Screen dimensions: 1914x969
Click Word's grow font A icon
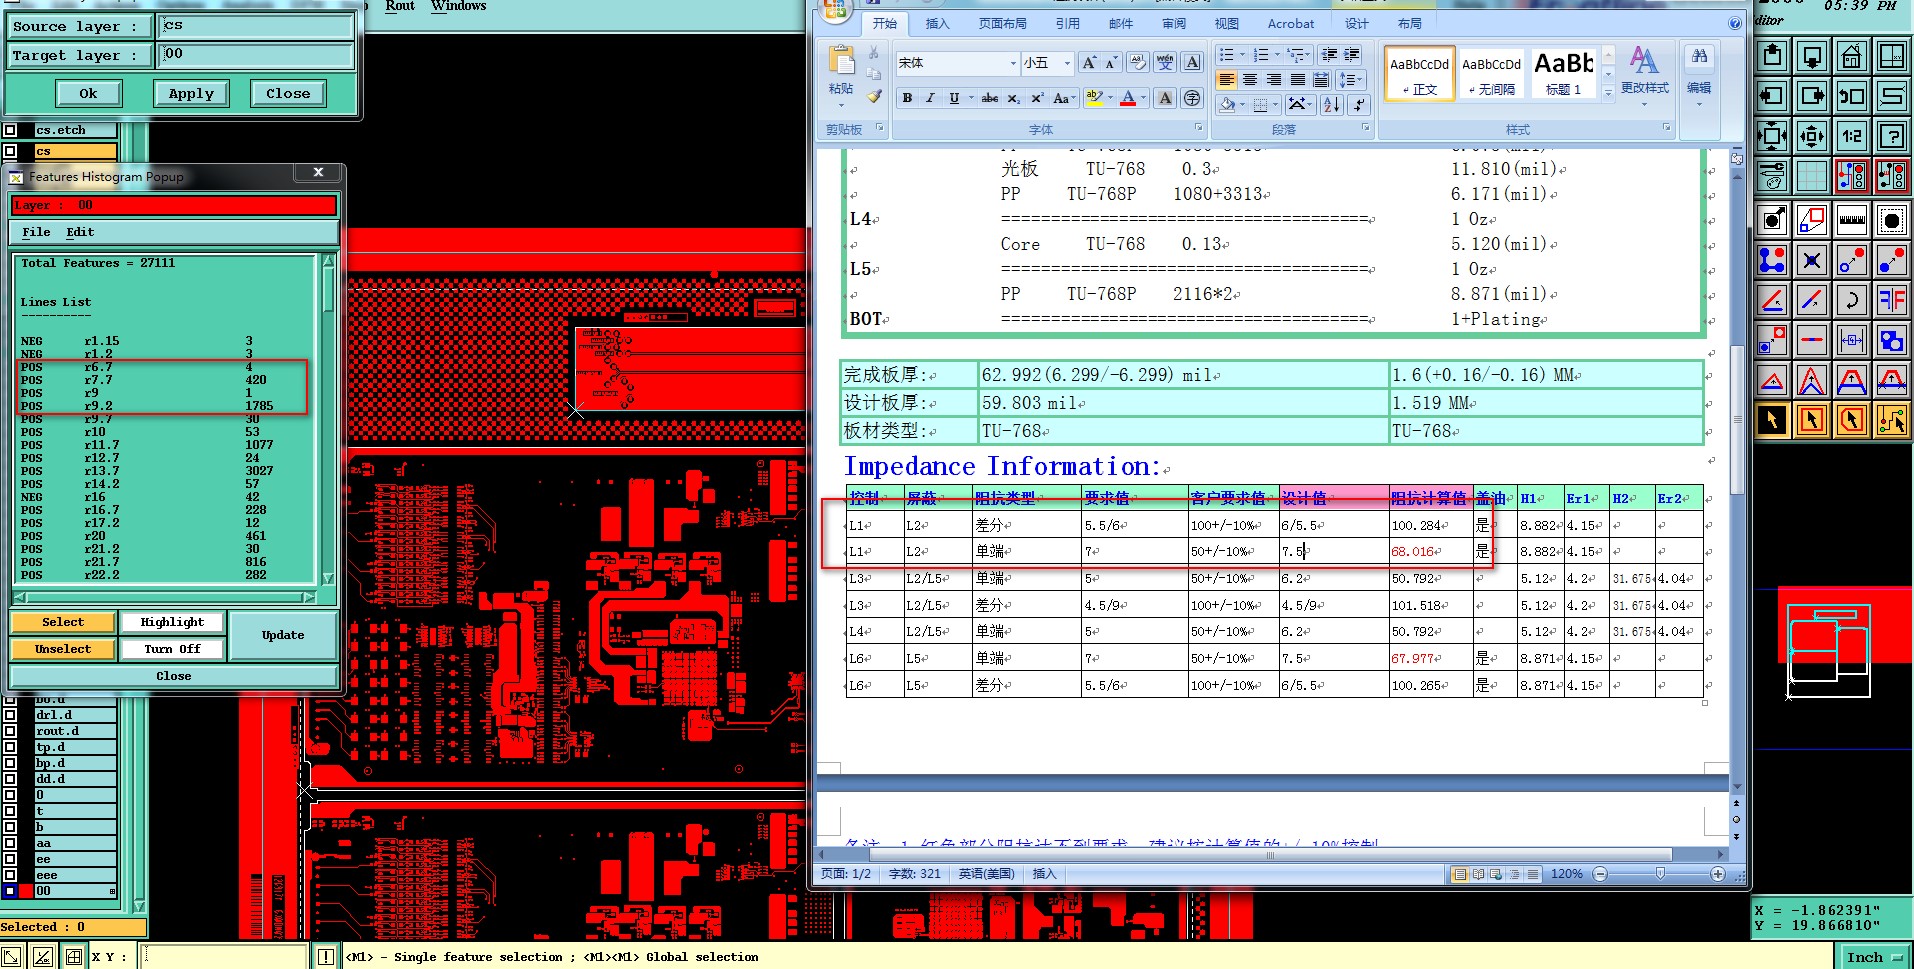[1089, 62]
